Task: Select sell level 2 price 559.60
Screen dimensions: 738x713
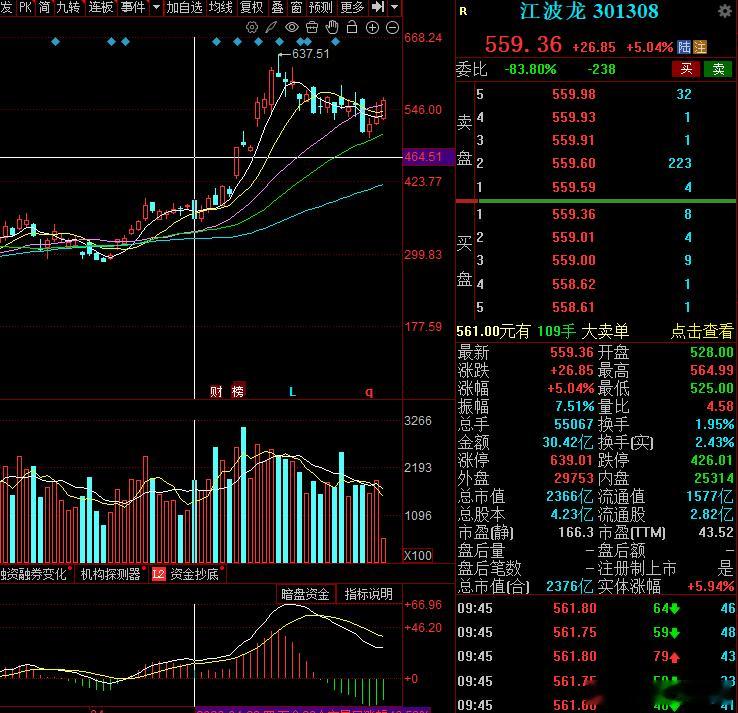Action: tap(574, 163)
